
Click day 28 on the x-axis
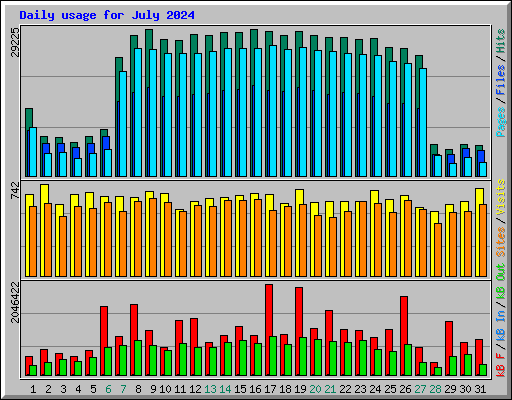435,389
